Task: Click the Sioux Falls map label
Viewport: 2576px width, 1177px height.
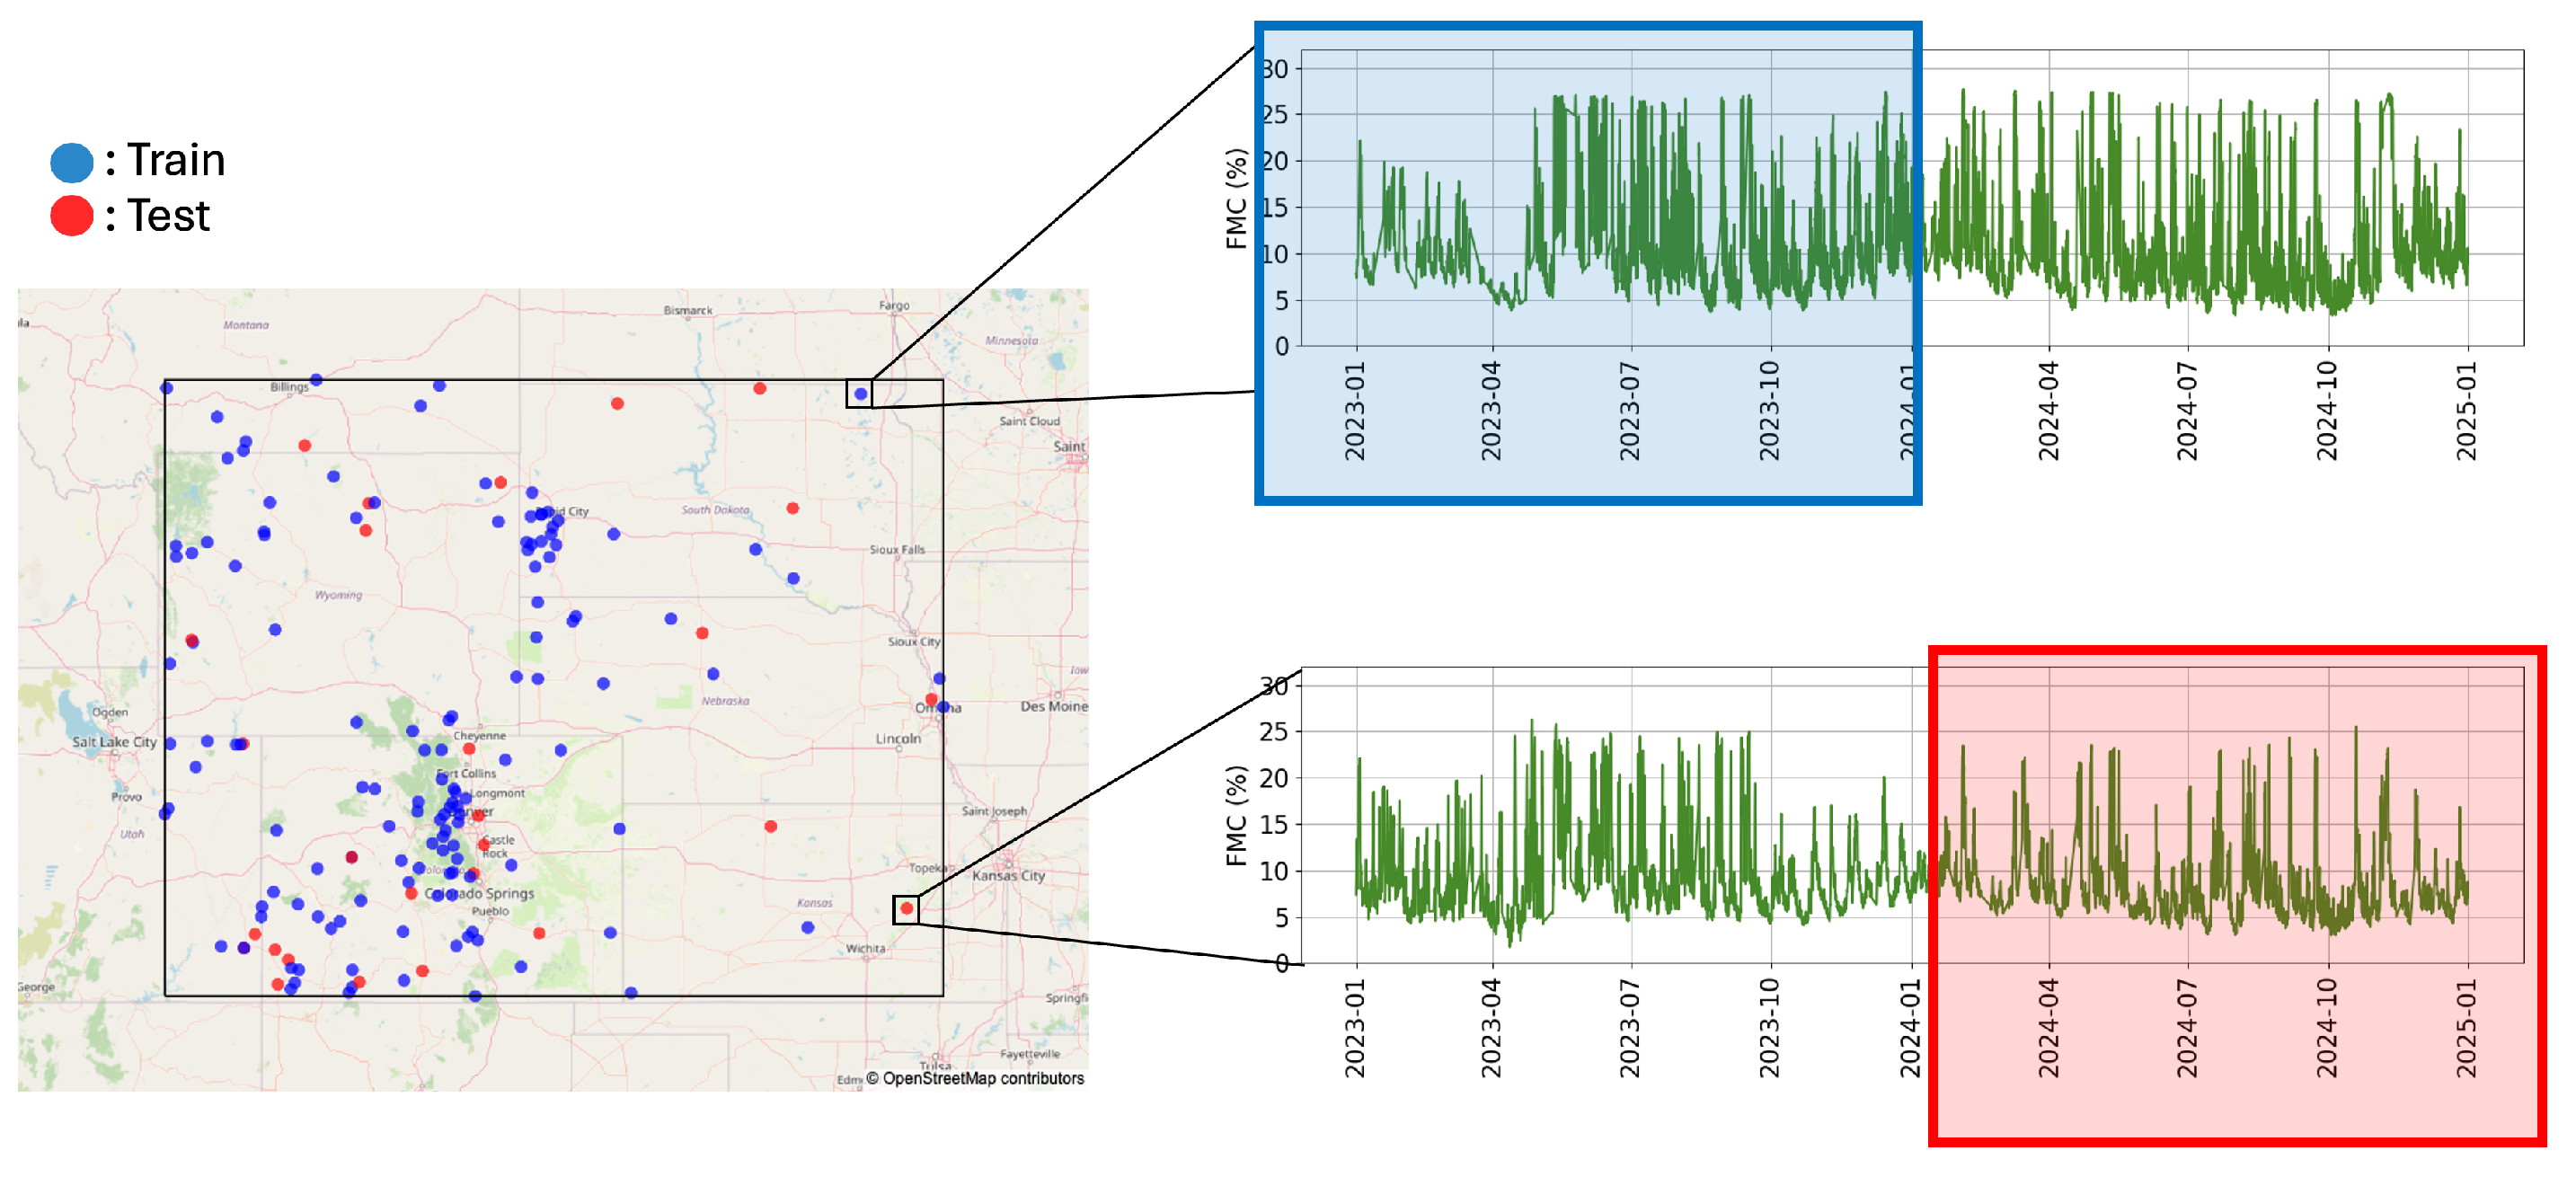Action: (897, 549)
